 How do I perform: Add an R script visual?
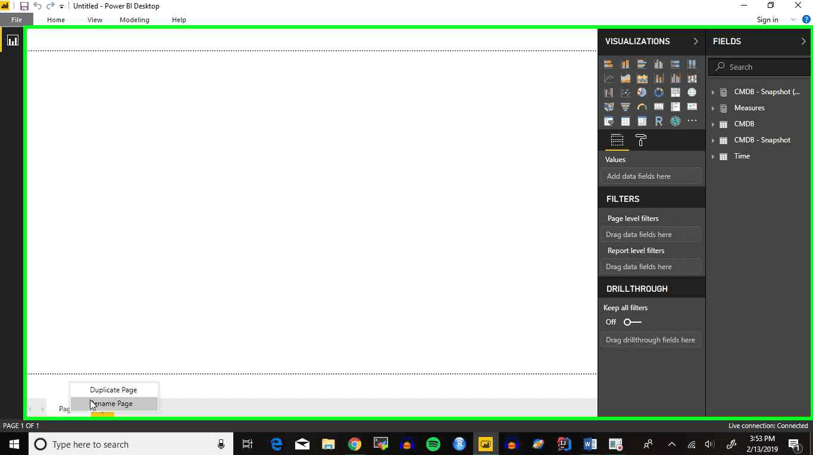pyautogui.click(x=659, y=121)
